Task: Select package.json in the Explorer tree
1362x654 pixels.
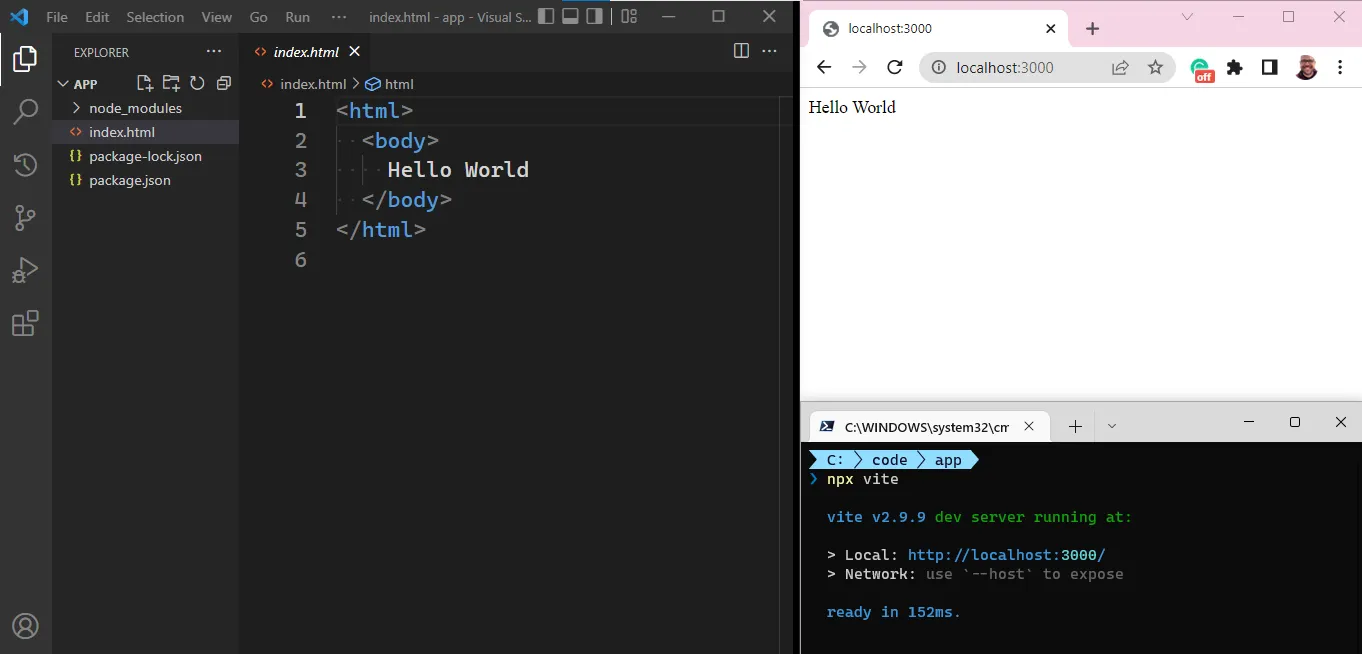Action: [145, 180]
